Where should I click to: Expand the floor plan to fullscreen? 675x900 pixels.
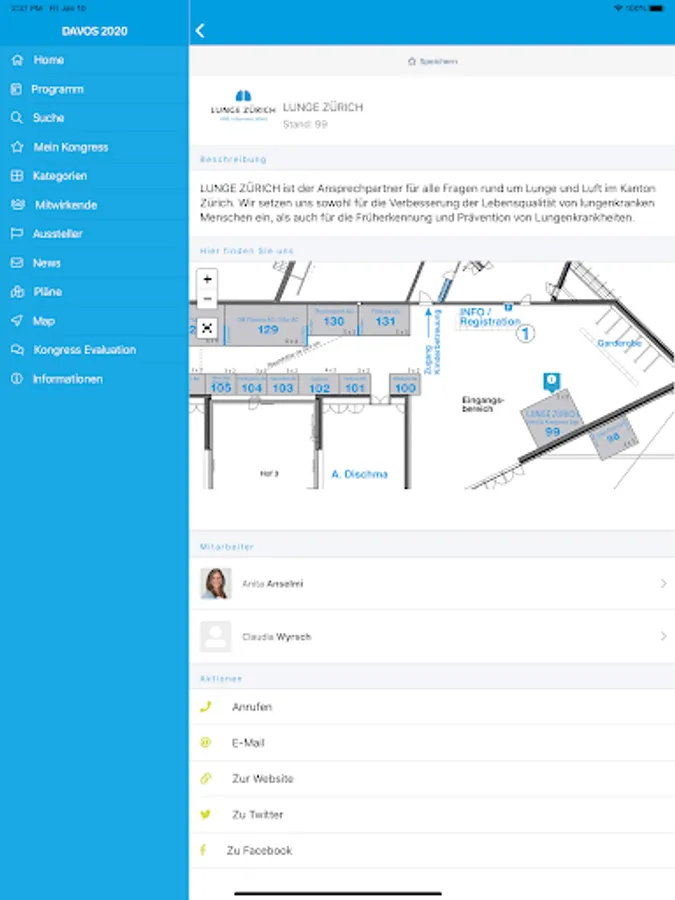[207, 328]
